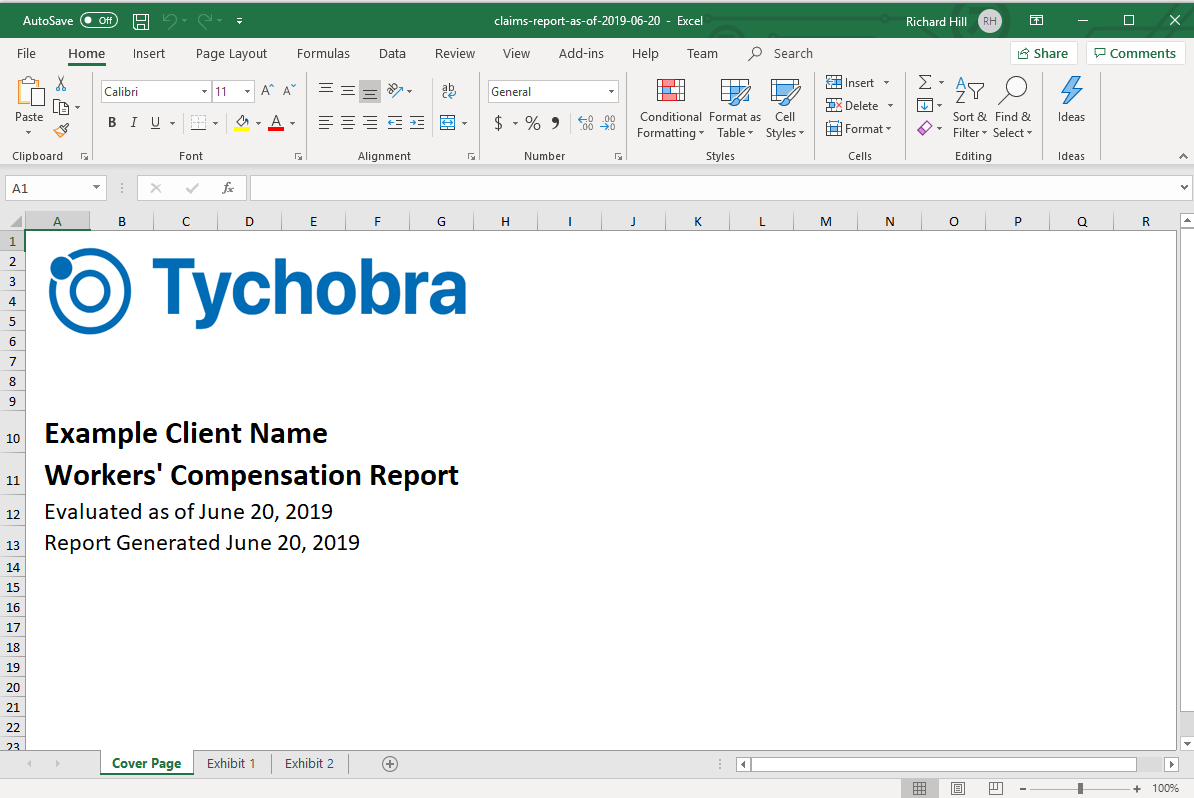The height and width of the screenshot is (798, 1194).
Task: Click Increase Font Size icon
Action: tap(267, 91)
